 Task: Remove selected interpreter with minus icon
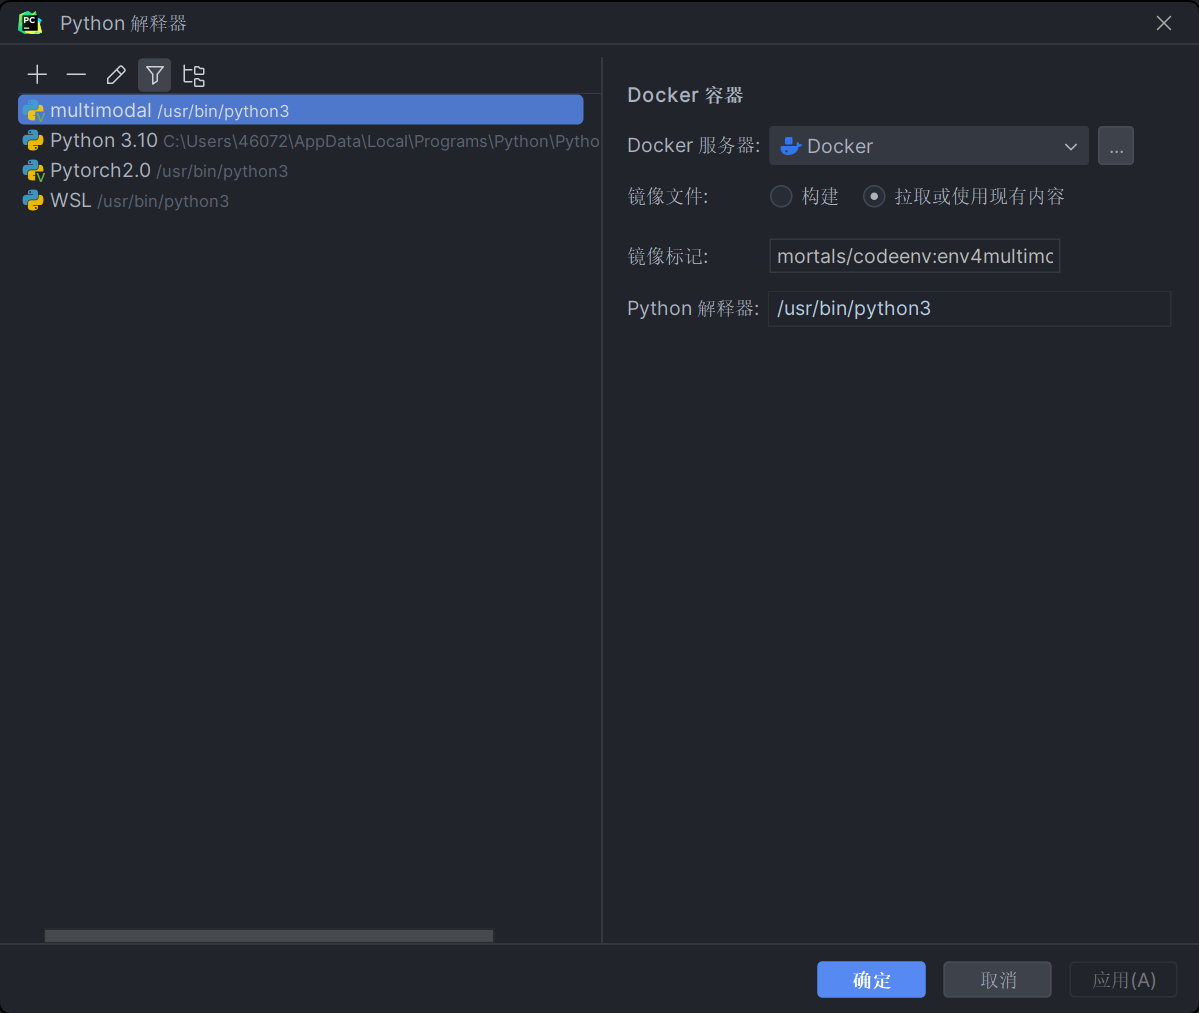click(76, 75)
